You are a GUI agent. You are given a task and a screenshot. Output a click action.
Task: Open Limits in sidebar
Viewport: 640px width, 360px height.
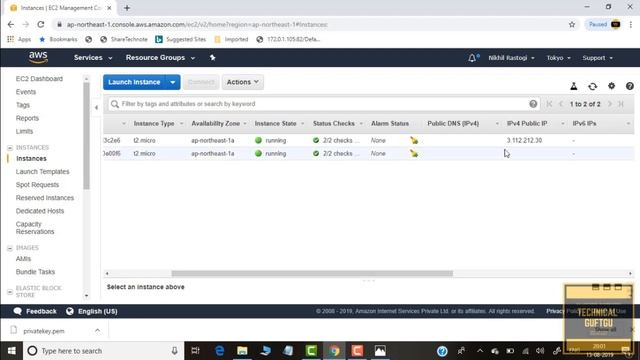pyautogui.click(x=24, y=131)
